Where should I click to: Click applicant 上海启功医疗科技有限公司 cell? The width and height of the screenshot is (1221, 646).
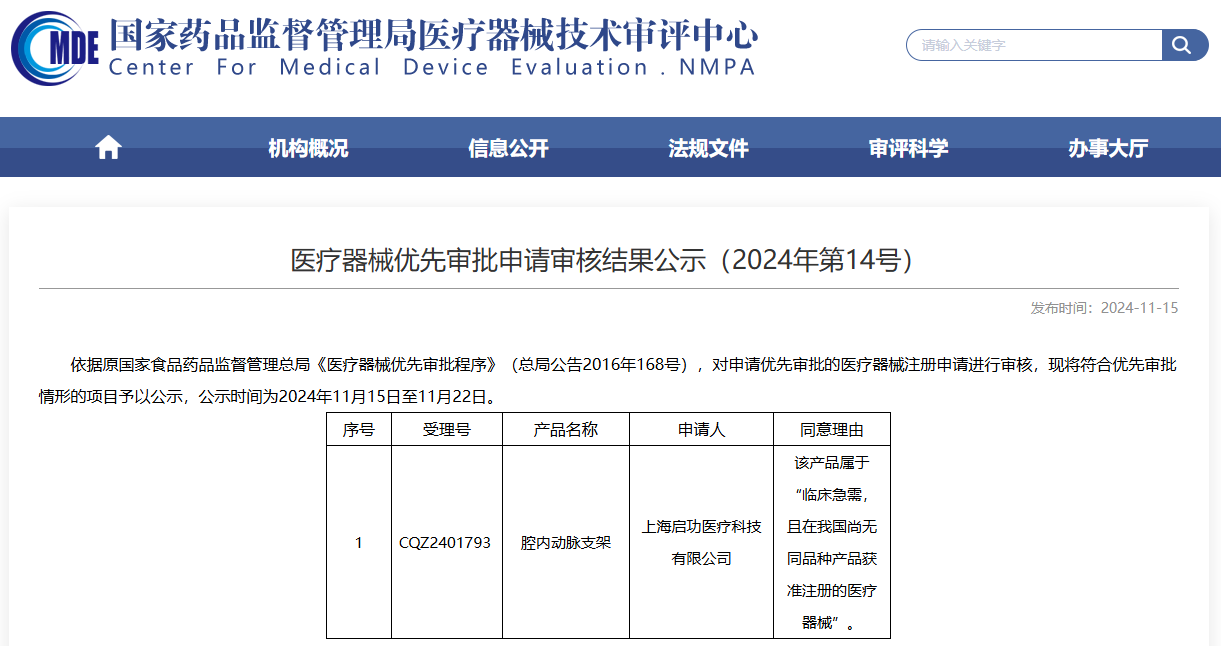[701, 542]
